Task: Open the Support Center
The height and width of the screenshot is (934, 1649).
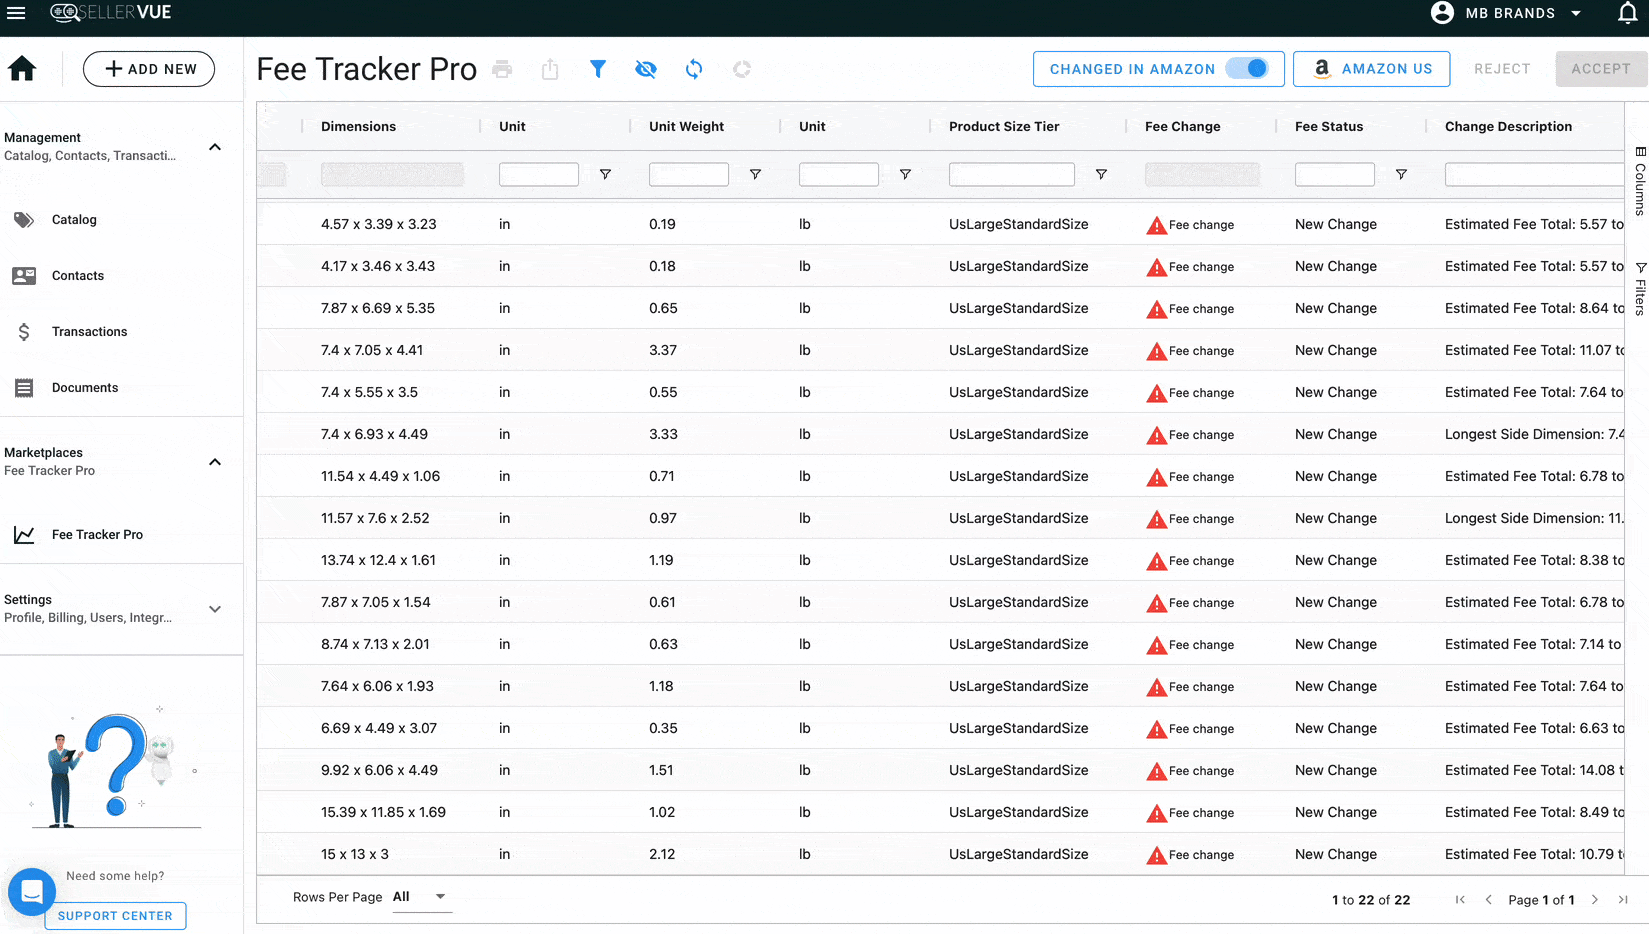Action: click(115, 916)
